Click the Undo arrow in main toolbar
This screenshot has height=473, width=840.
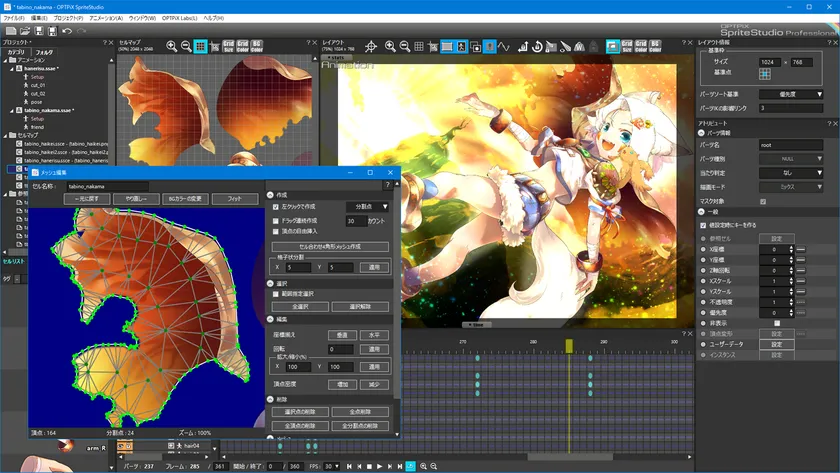pyautogui.click(x=66, y=31)
